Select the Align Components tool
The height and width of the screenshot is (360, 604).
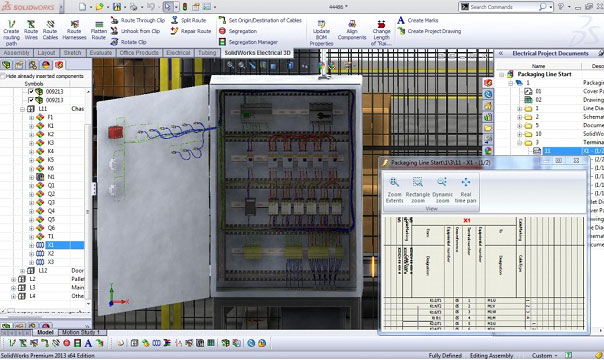click(x=352, y=24)
